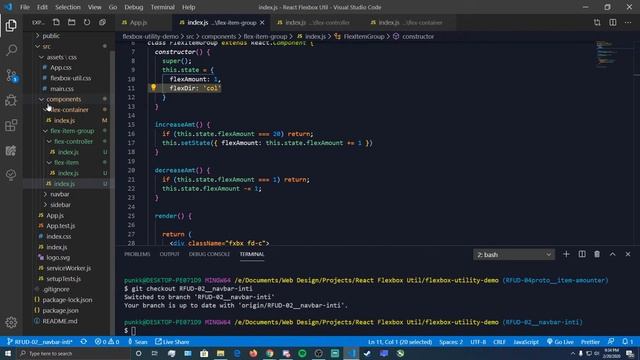The width and height of the screenshot is (640, 360).
Task: Collapse all folders in explorer
Action: (102, 22)
